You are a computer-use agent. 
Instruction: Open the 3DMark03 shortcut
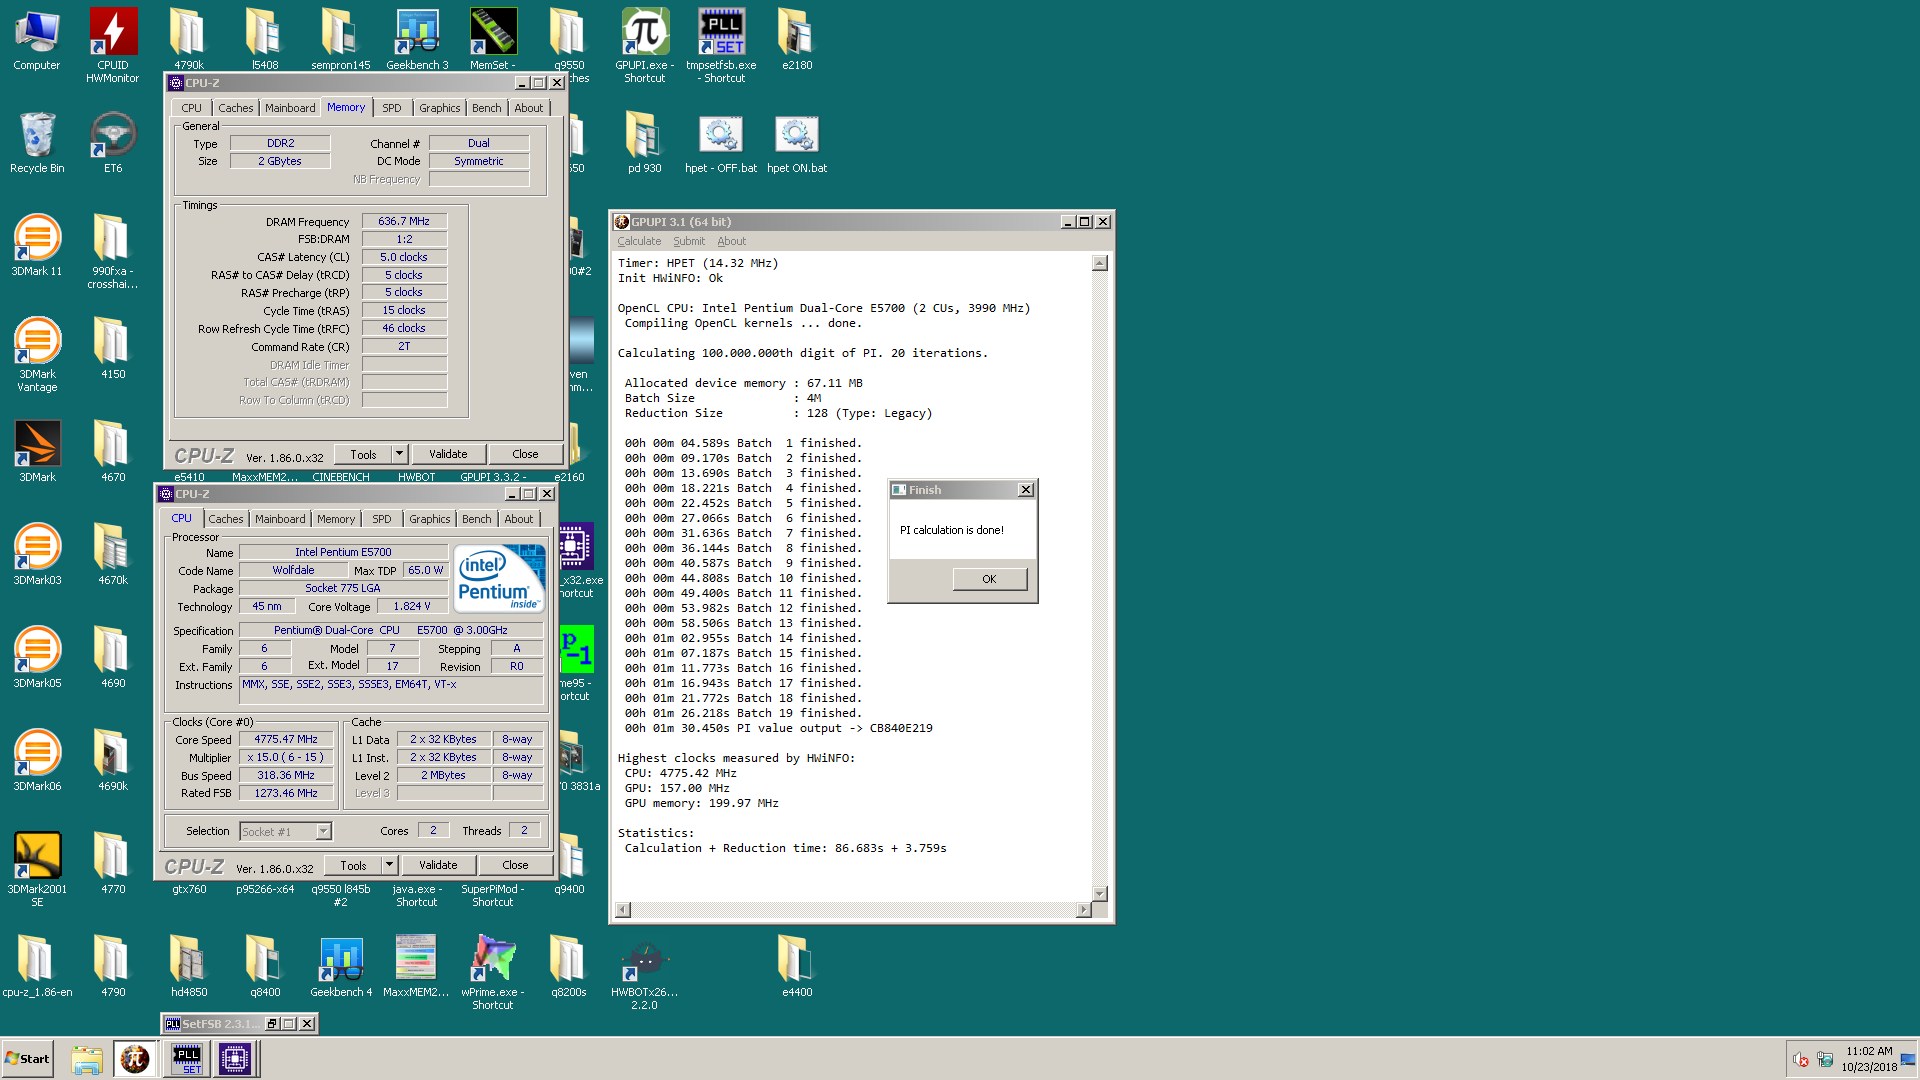(x=37, y=554)
